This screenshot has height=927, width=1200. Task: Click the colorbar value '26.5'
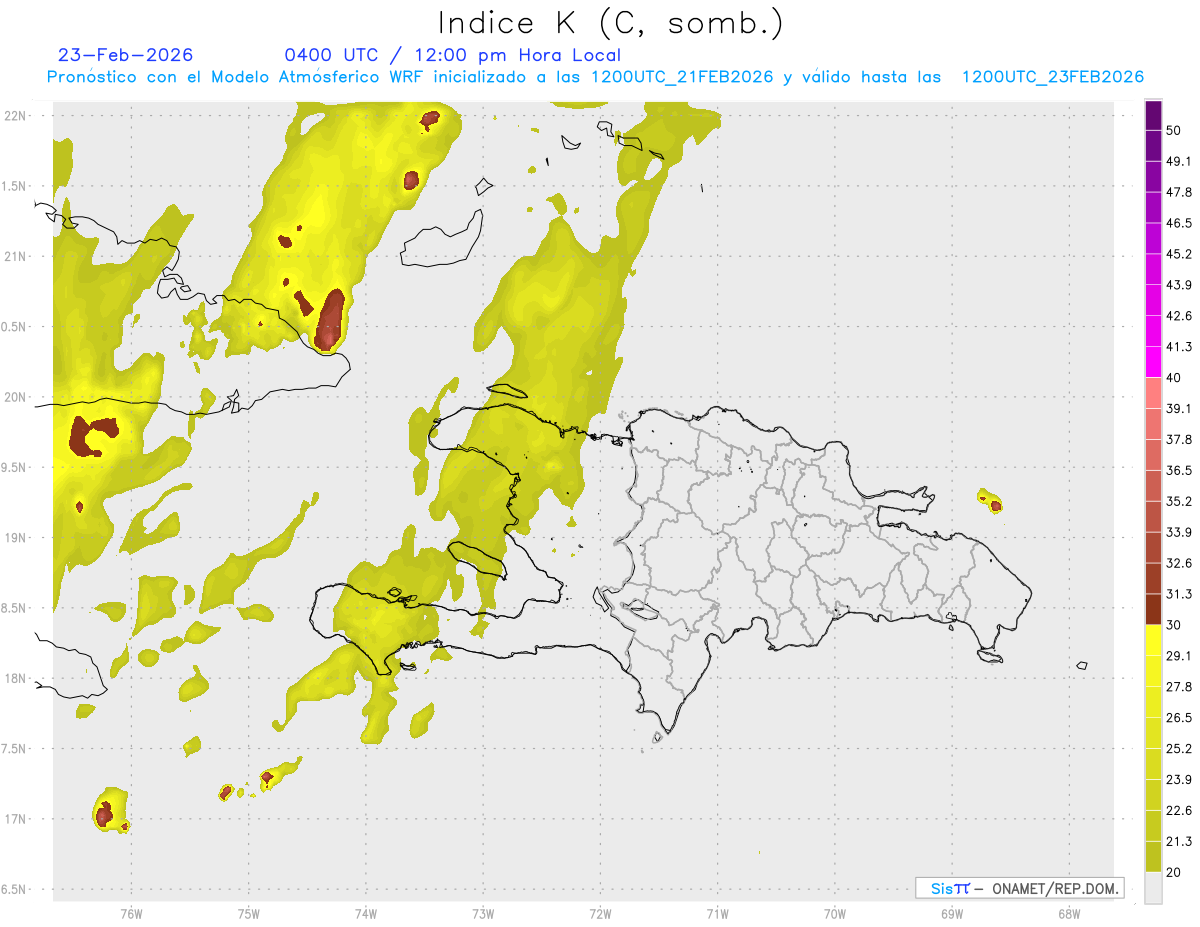[1179, 718]
